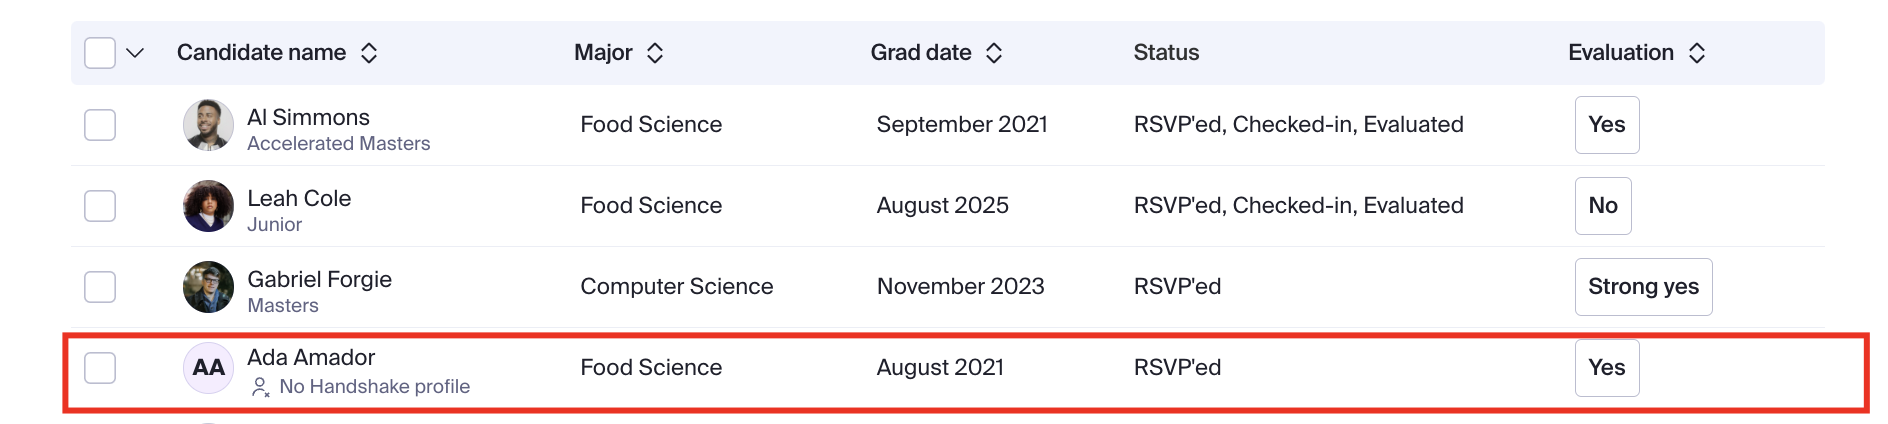Image resolution: width=1888 pixels, height=424 pixels.
Task: Change Leah Cole's No evaluation
Action: (x=1603, y=206)
